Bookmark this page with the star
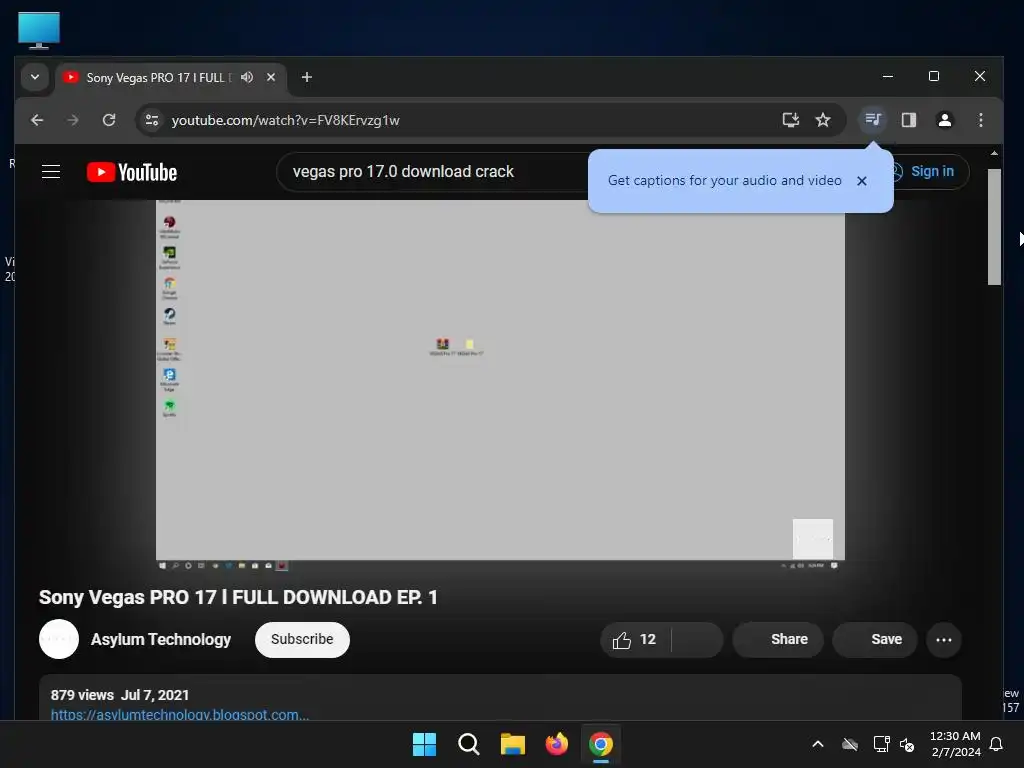The height and width of the screenshot is (768, 1024). [823, 120]
